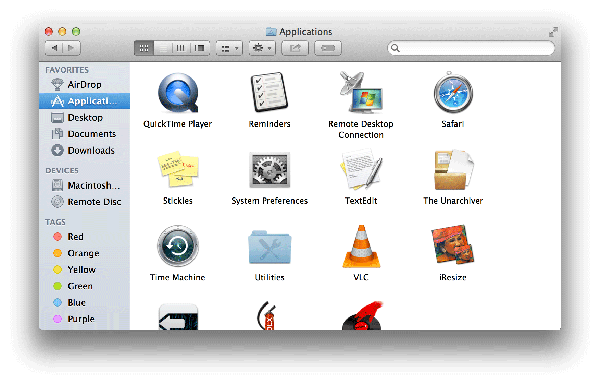Switch to column view mode

coord(181,48)
